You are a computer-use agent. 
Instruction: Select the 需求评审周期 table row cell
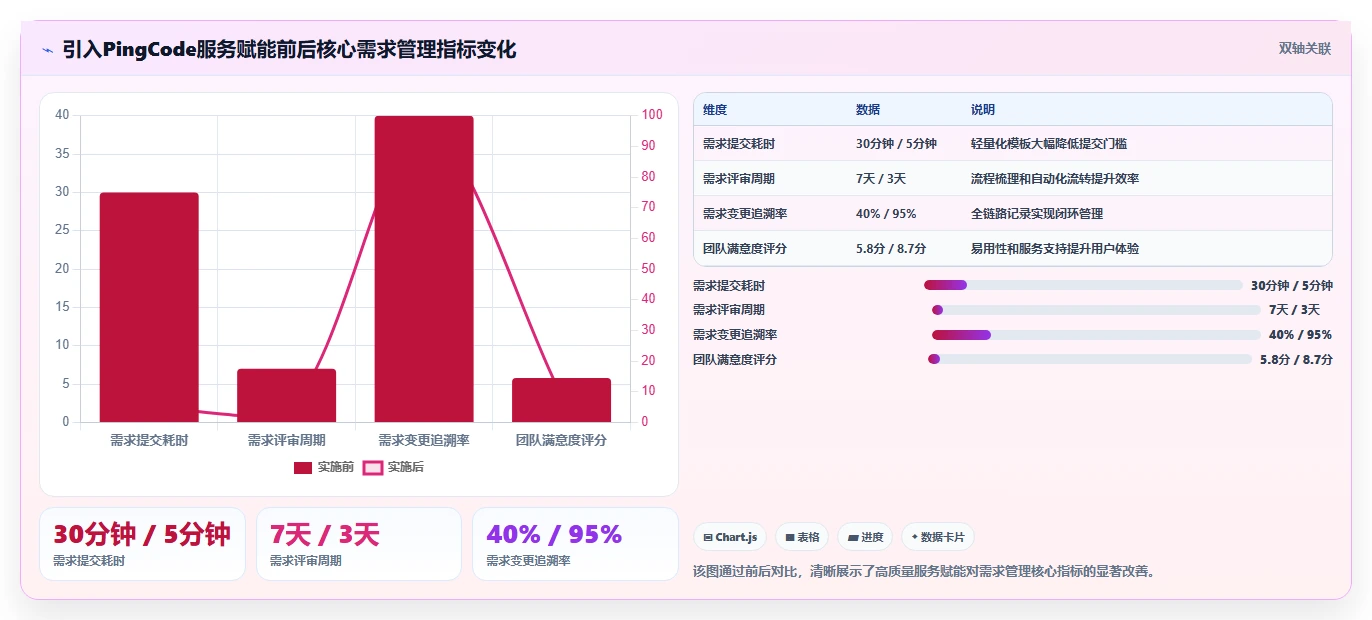739,179
